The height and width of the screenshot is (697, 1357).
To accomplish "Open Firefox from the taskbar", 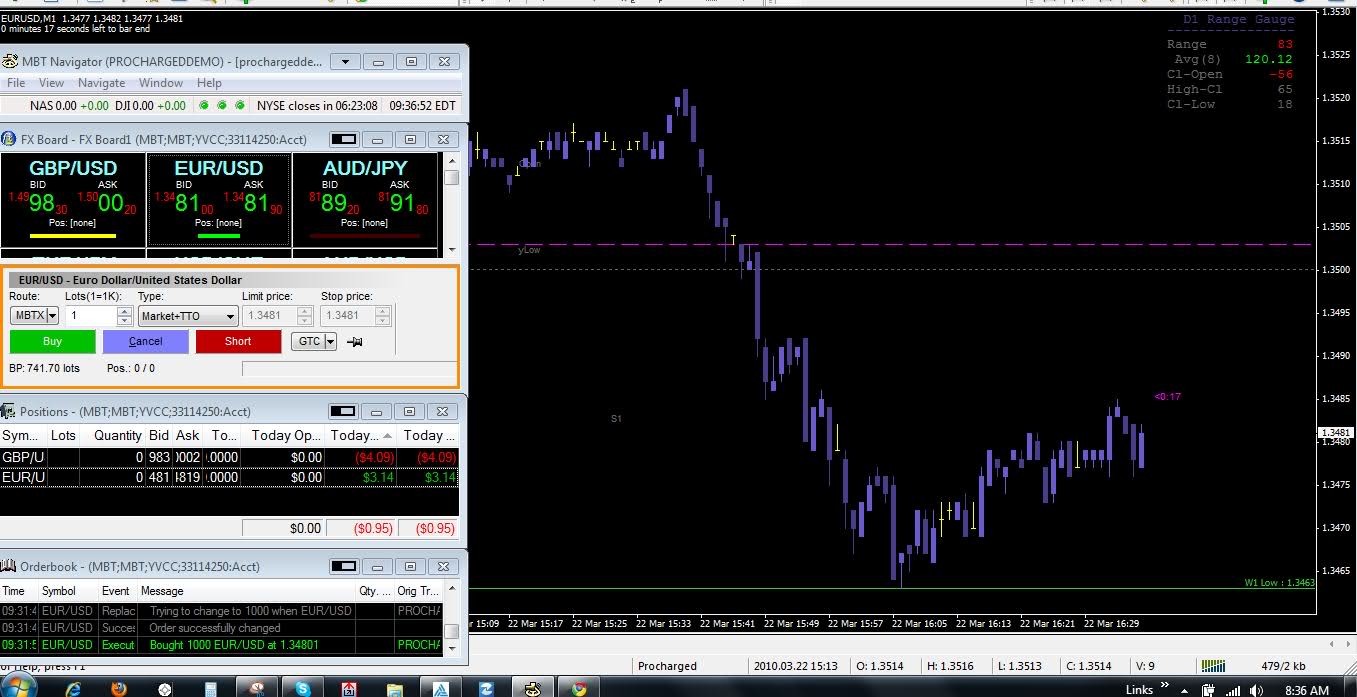I will click(119, 688).
